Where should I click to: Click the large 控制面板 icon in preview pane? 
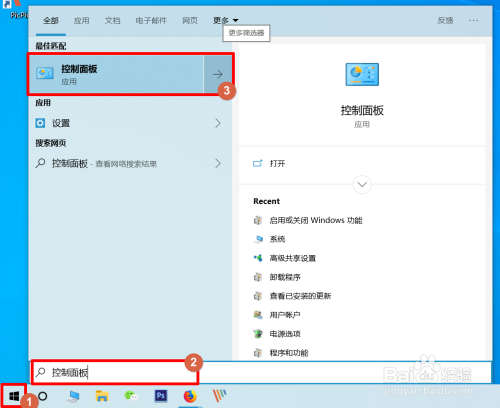click(362, 74)
